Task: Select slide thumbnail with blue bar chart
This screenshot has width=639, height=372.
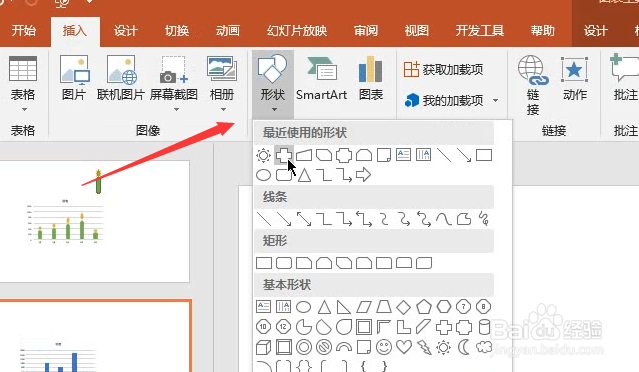Action: [95, 336]
